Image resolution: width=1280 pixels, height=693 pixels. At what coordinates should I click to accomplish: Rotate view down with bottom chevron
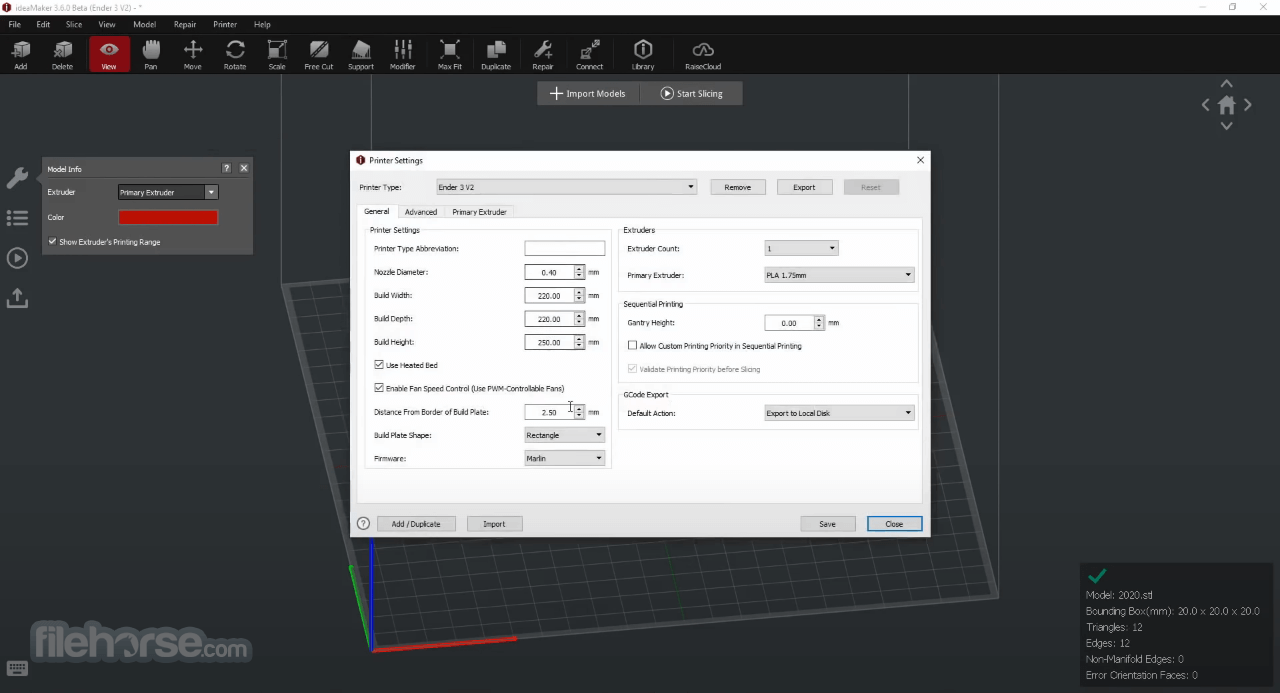point(1227,126)
